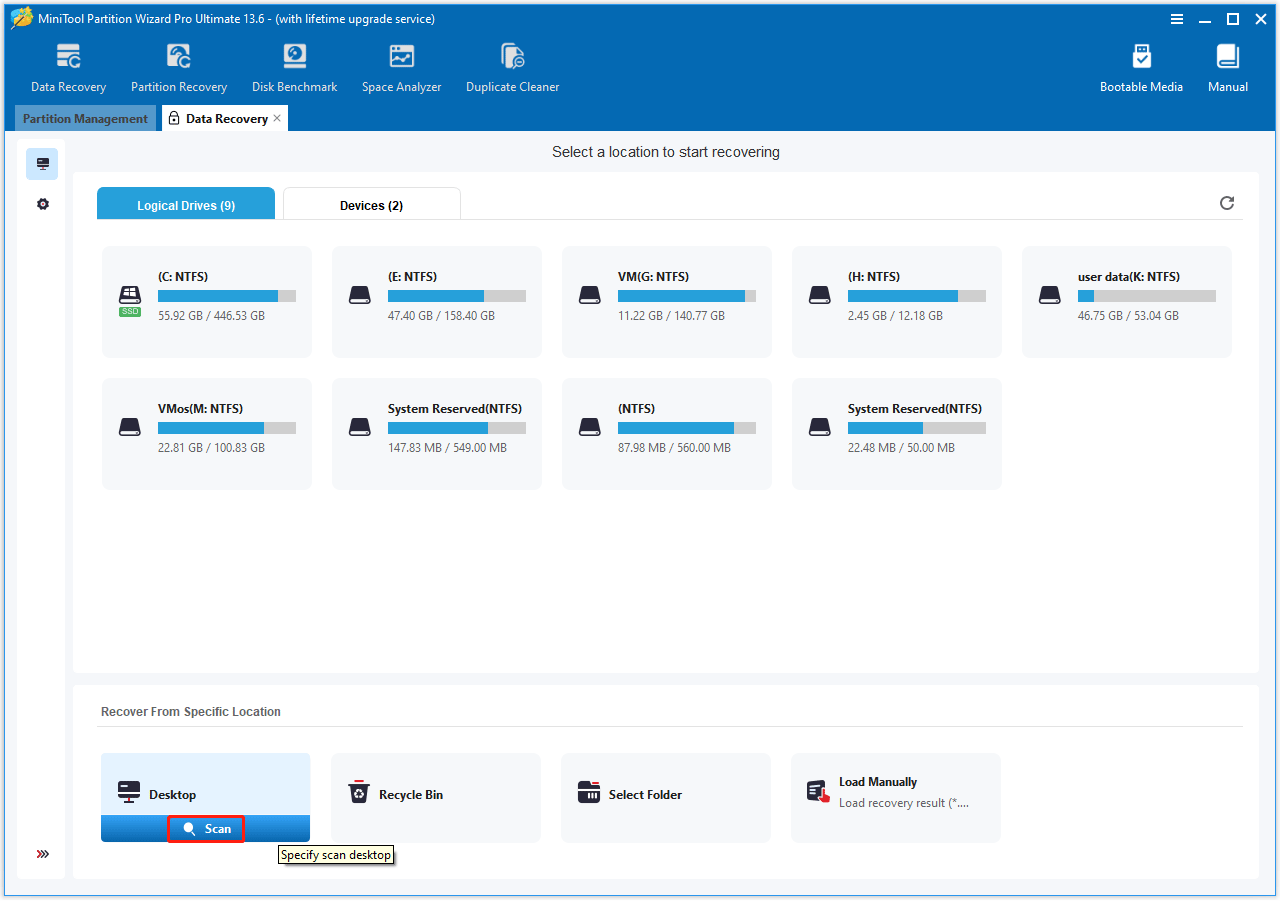The height and width of the screenshot is (901, 1280).
Task: Launch Partition Recovery from the toolbar
Action: click(x=179, y=68)
